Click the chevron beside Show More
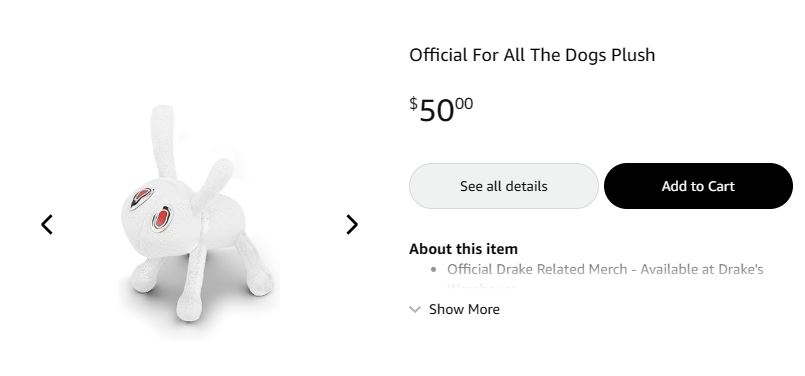 (415, 309)
